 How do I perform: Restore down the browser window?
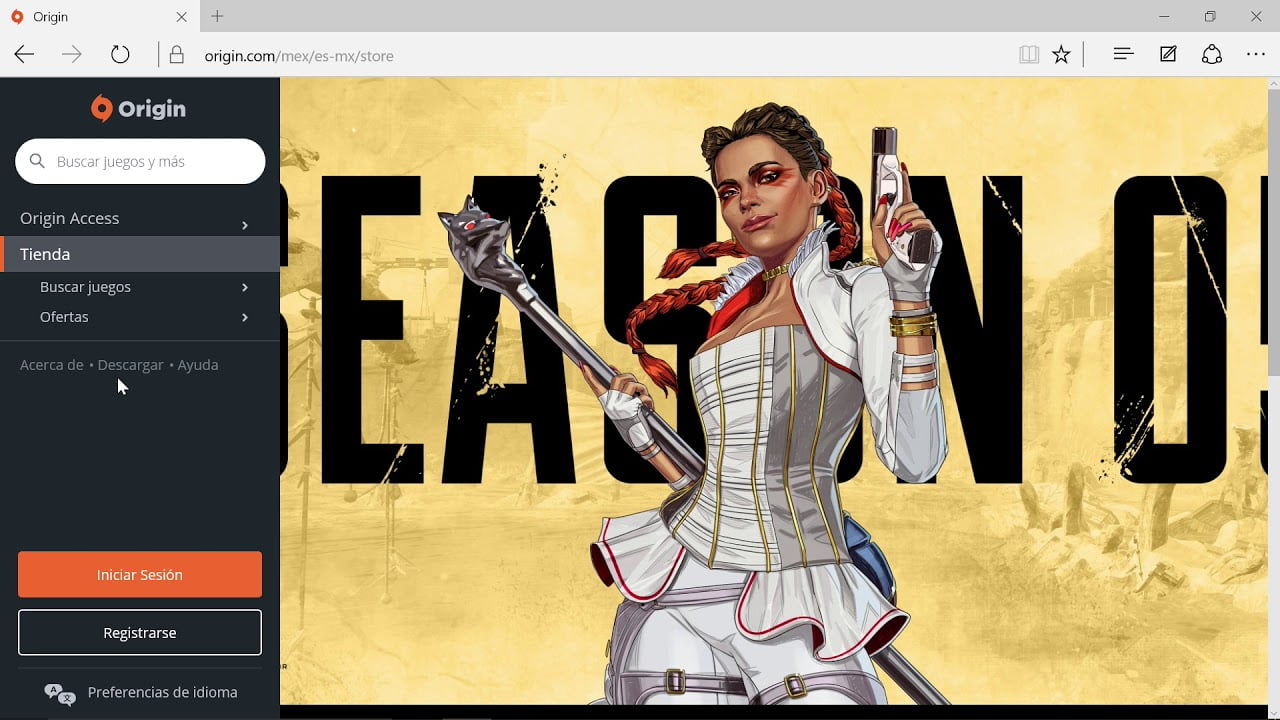pos(1210,16)
